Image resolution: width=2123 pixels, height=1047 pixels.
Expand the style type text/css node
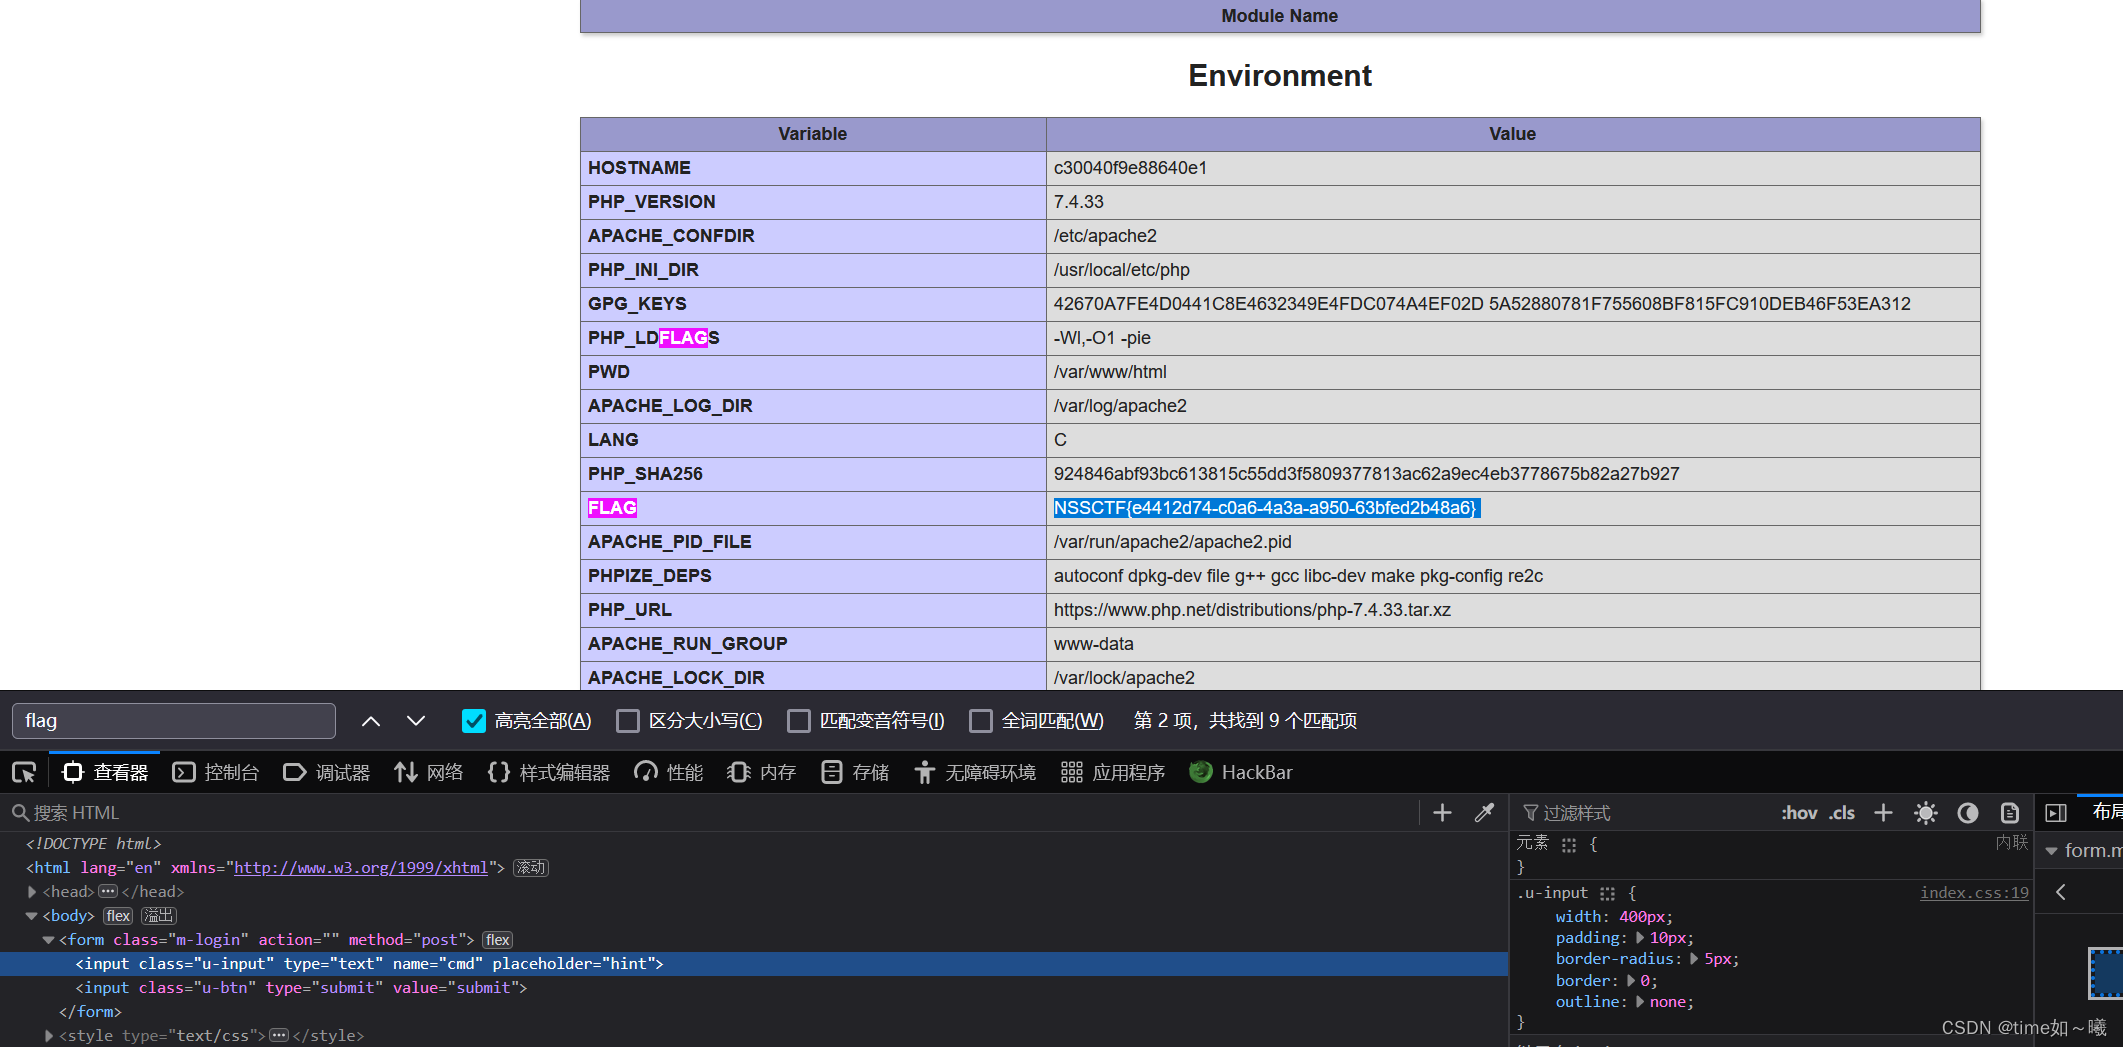pyautogui.click(x=48, y=1036)
